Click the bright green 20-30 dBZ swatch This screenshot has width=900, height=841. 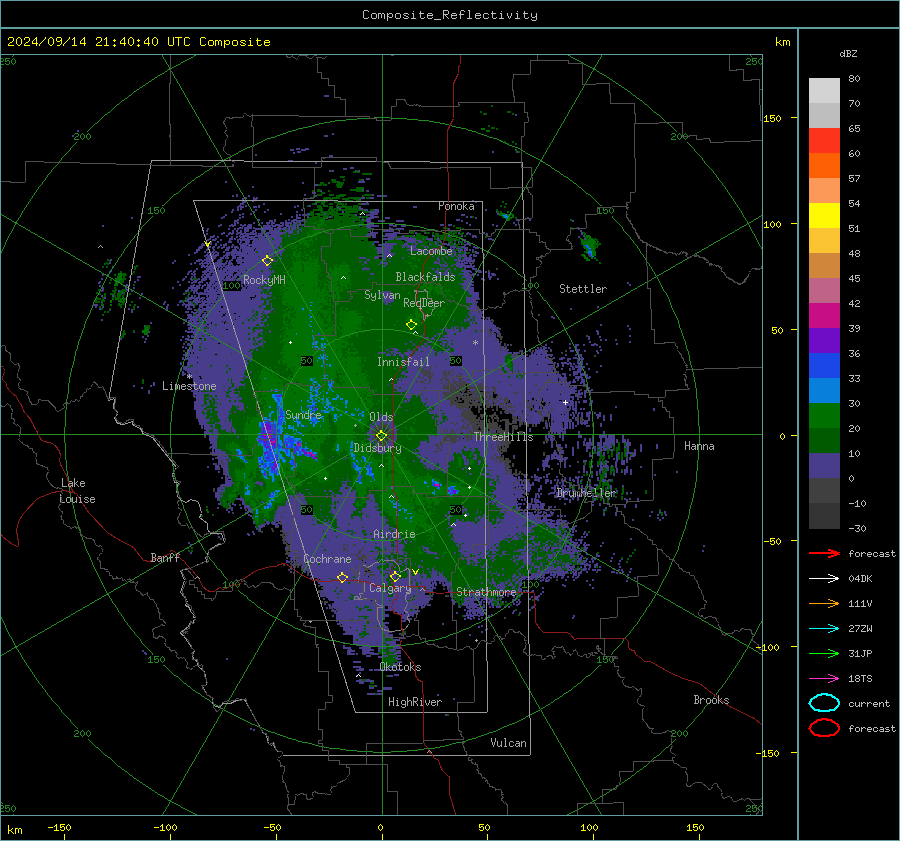(x=824, y=416)
